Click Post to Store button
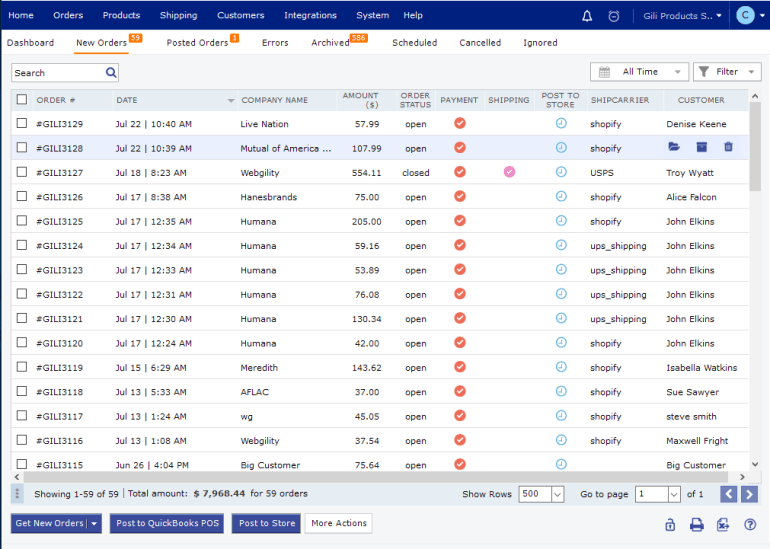This screenshot has height=549, width=770. click(267, 523)
